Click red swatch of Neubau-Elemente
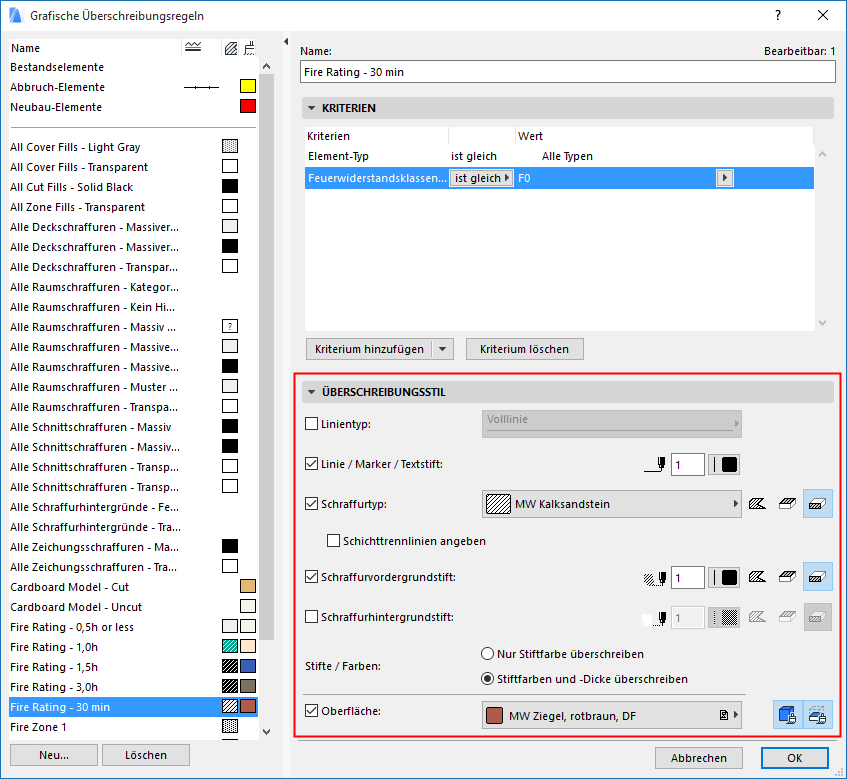Image resolution: width=847 pixels, height=779 pixels. [x=248, y=106]
